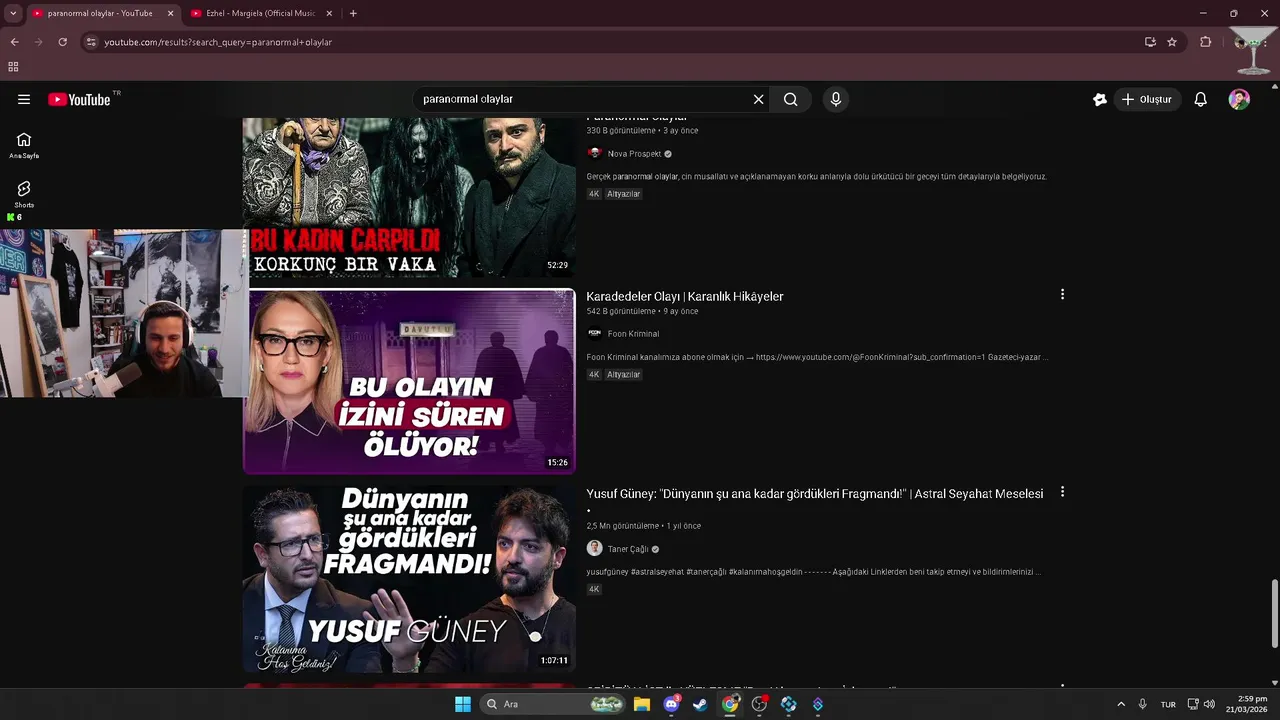Open Karadedeler Olayı video title
The height and width of the screenshot is (720, 1280).
click(x=685, y=296)
